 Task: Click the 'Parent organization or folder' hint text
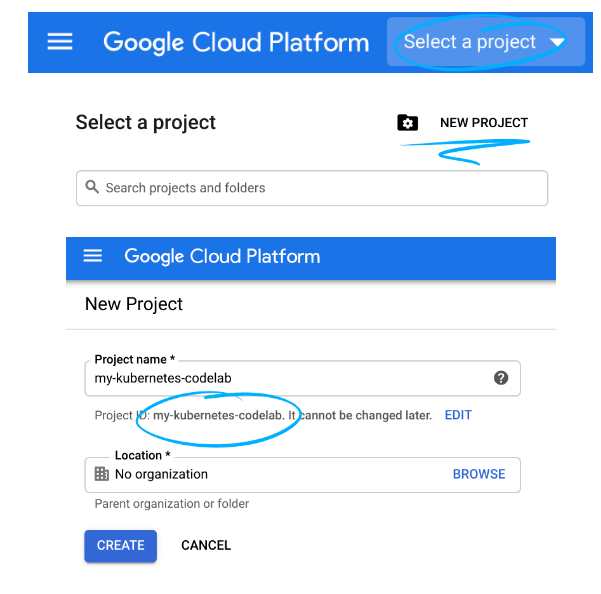click(x=172, y=504)
